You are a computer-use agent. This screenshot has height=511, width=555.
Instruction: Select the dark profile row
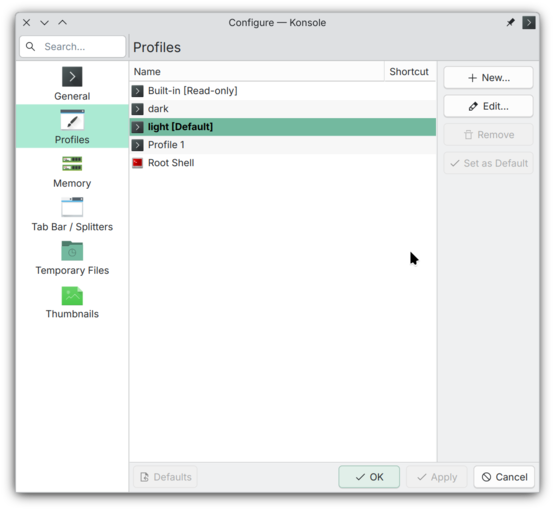pyautogui.click(x=283, y=109)
